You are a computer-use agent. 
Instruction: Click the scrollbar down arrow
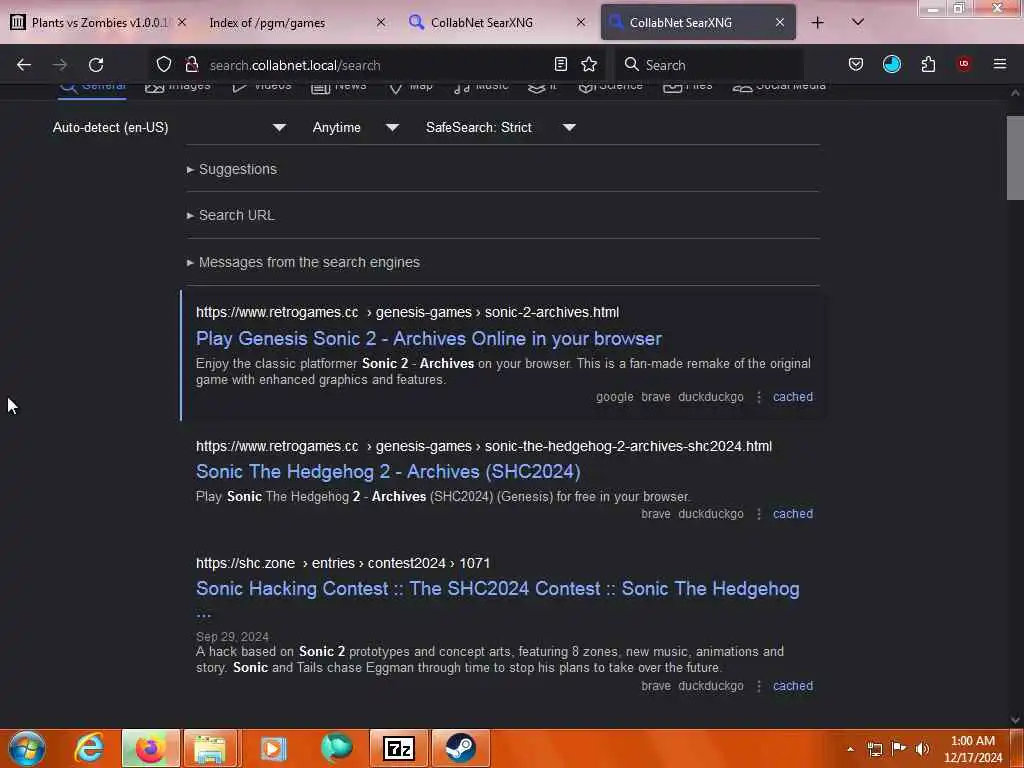click(1015, 720)
